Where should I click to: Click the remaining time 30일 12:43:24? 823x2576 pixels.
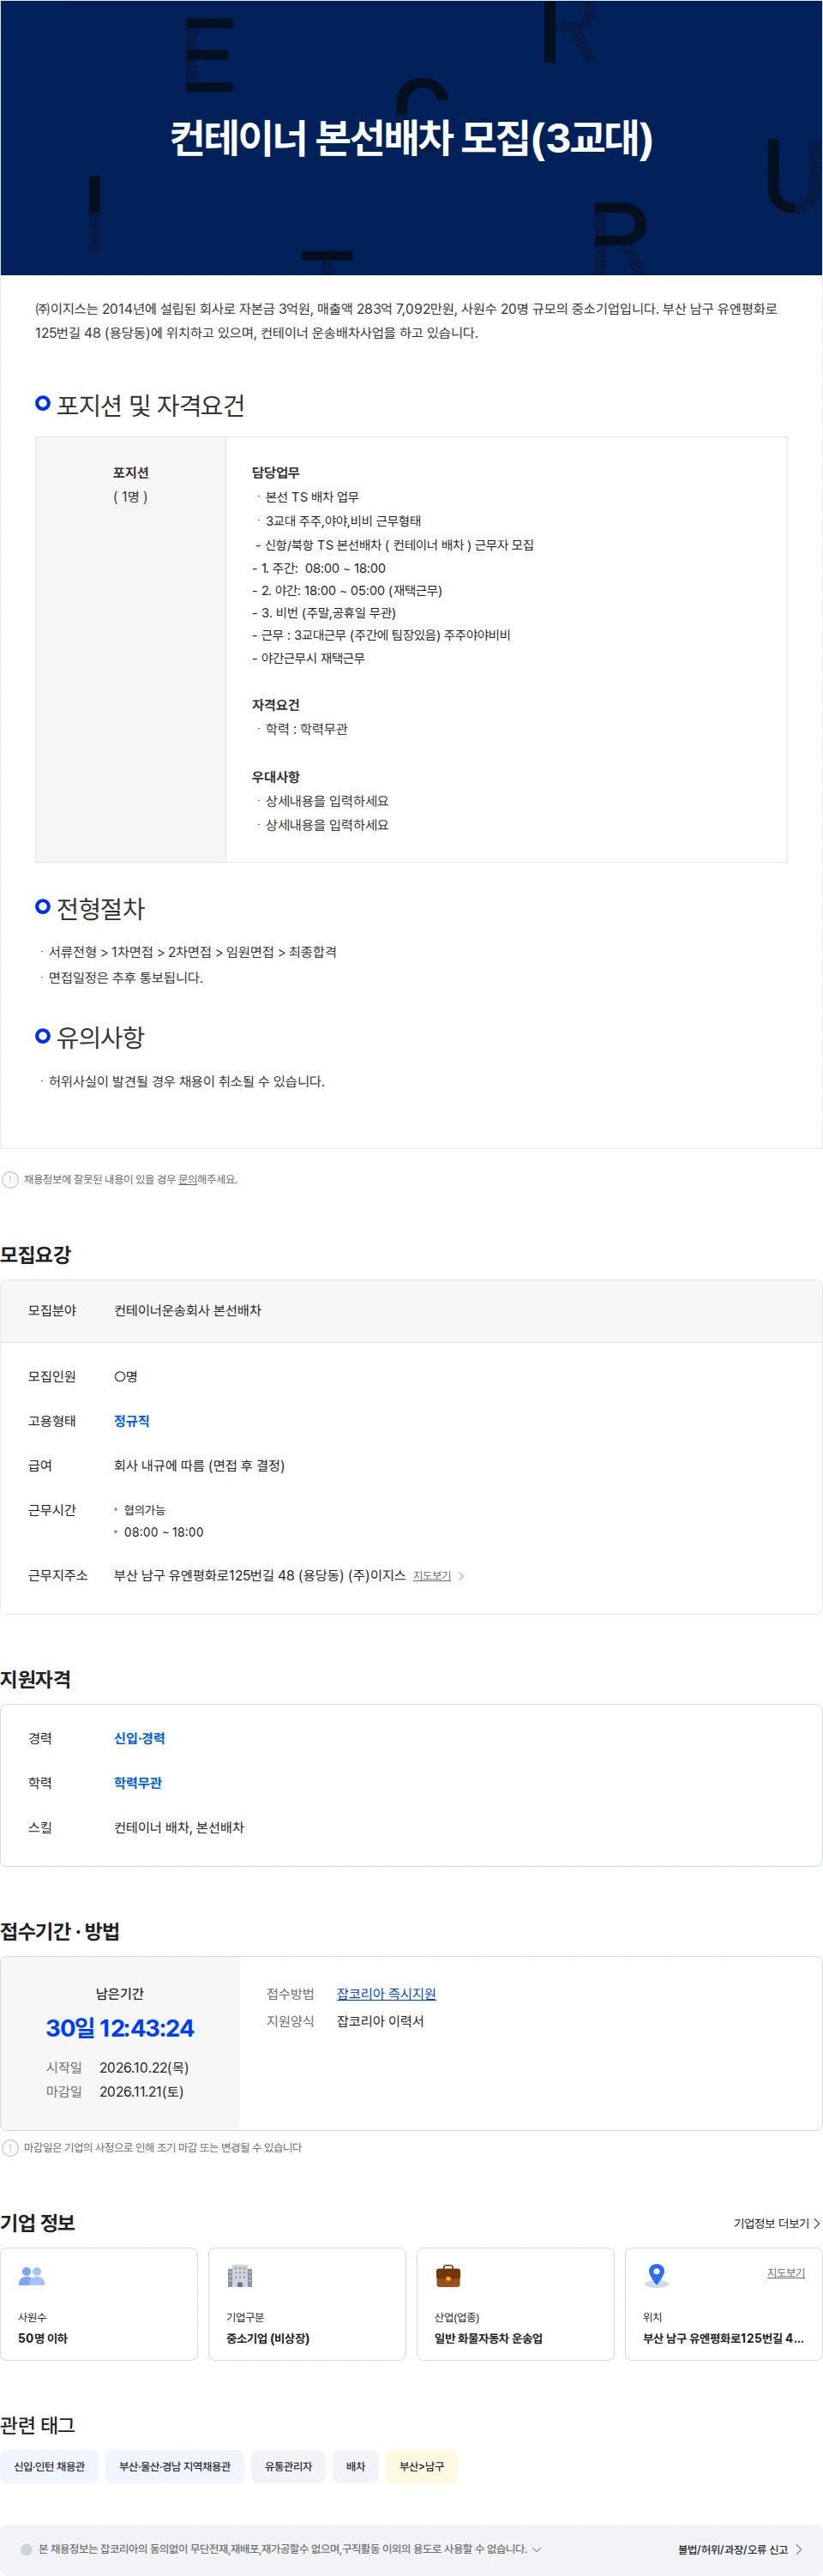(120, 2028)
